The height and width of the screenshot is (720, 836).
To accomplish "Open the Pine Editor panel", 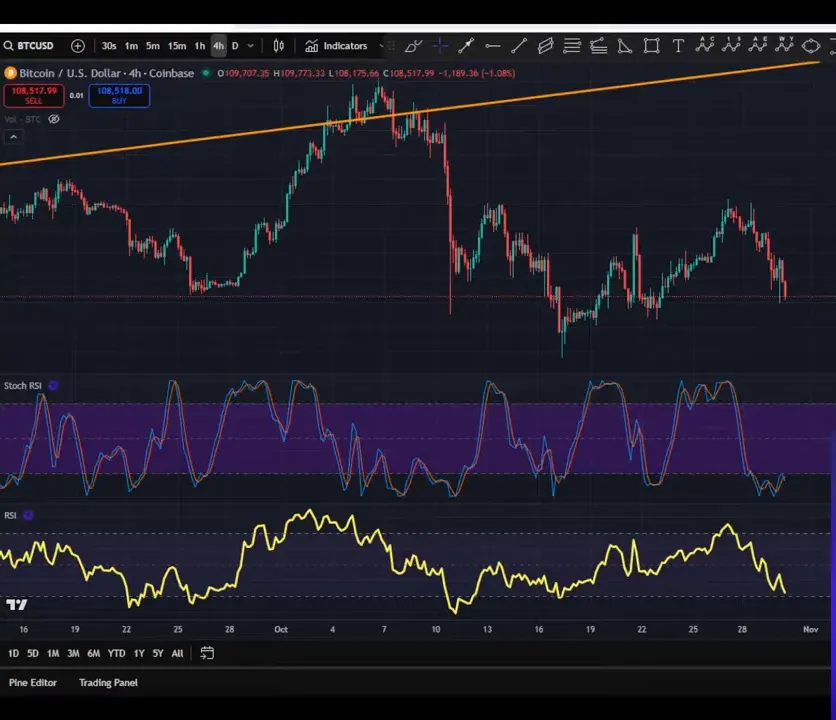I will [x=33, y=682].
